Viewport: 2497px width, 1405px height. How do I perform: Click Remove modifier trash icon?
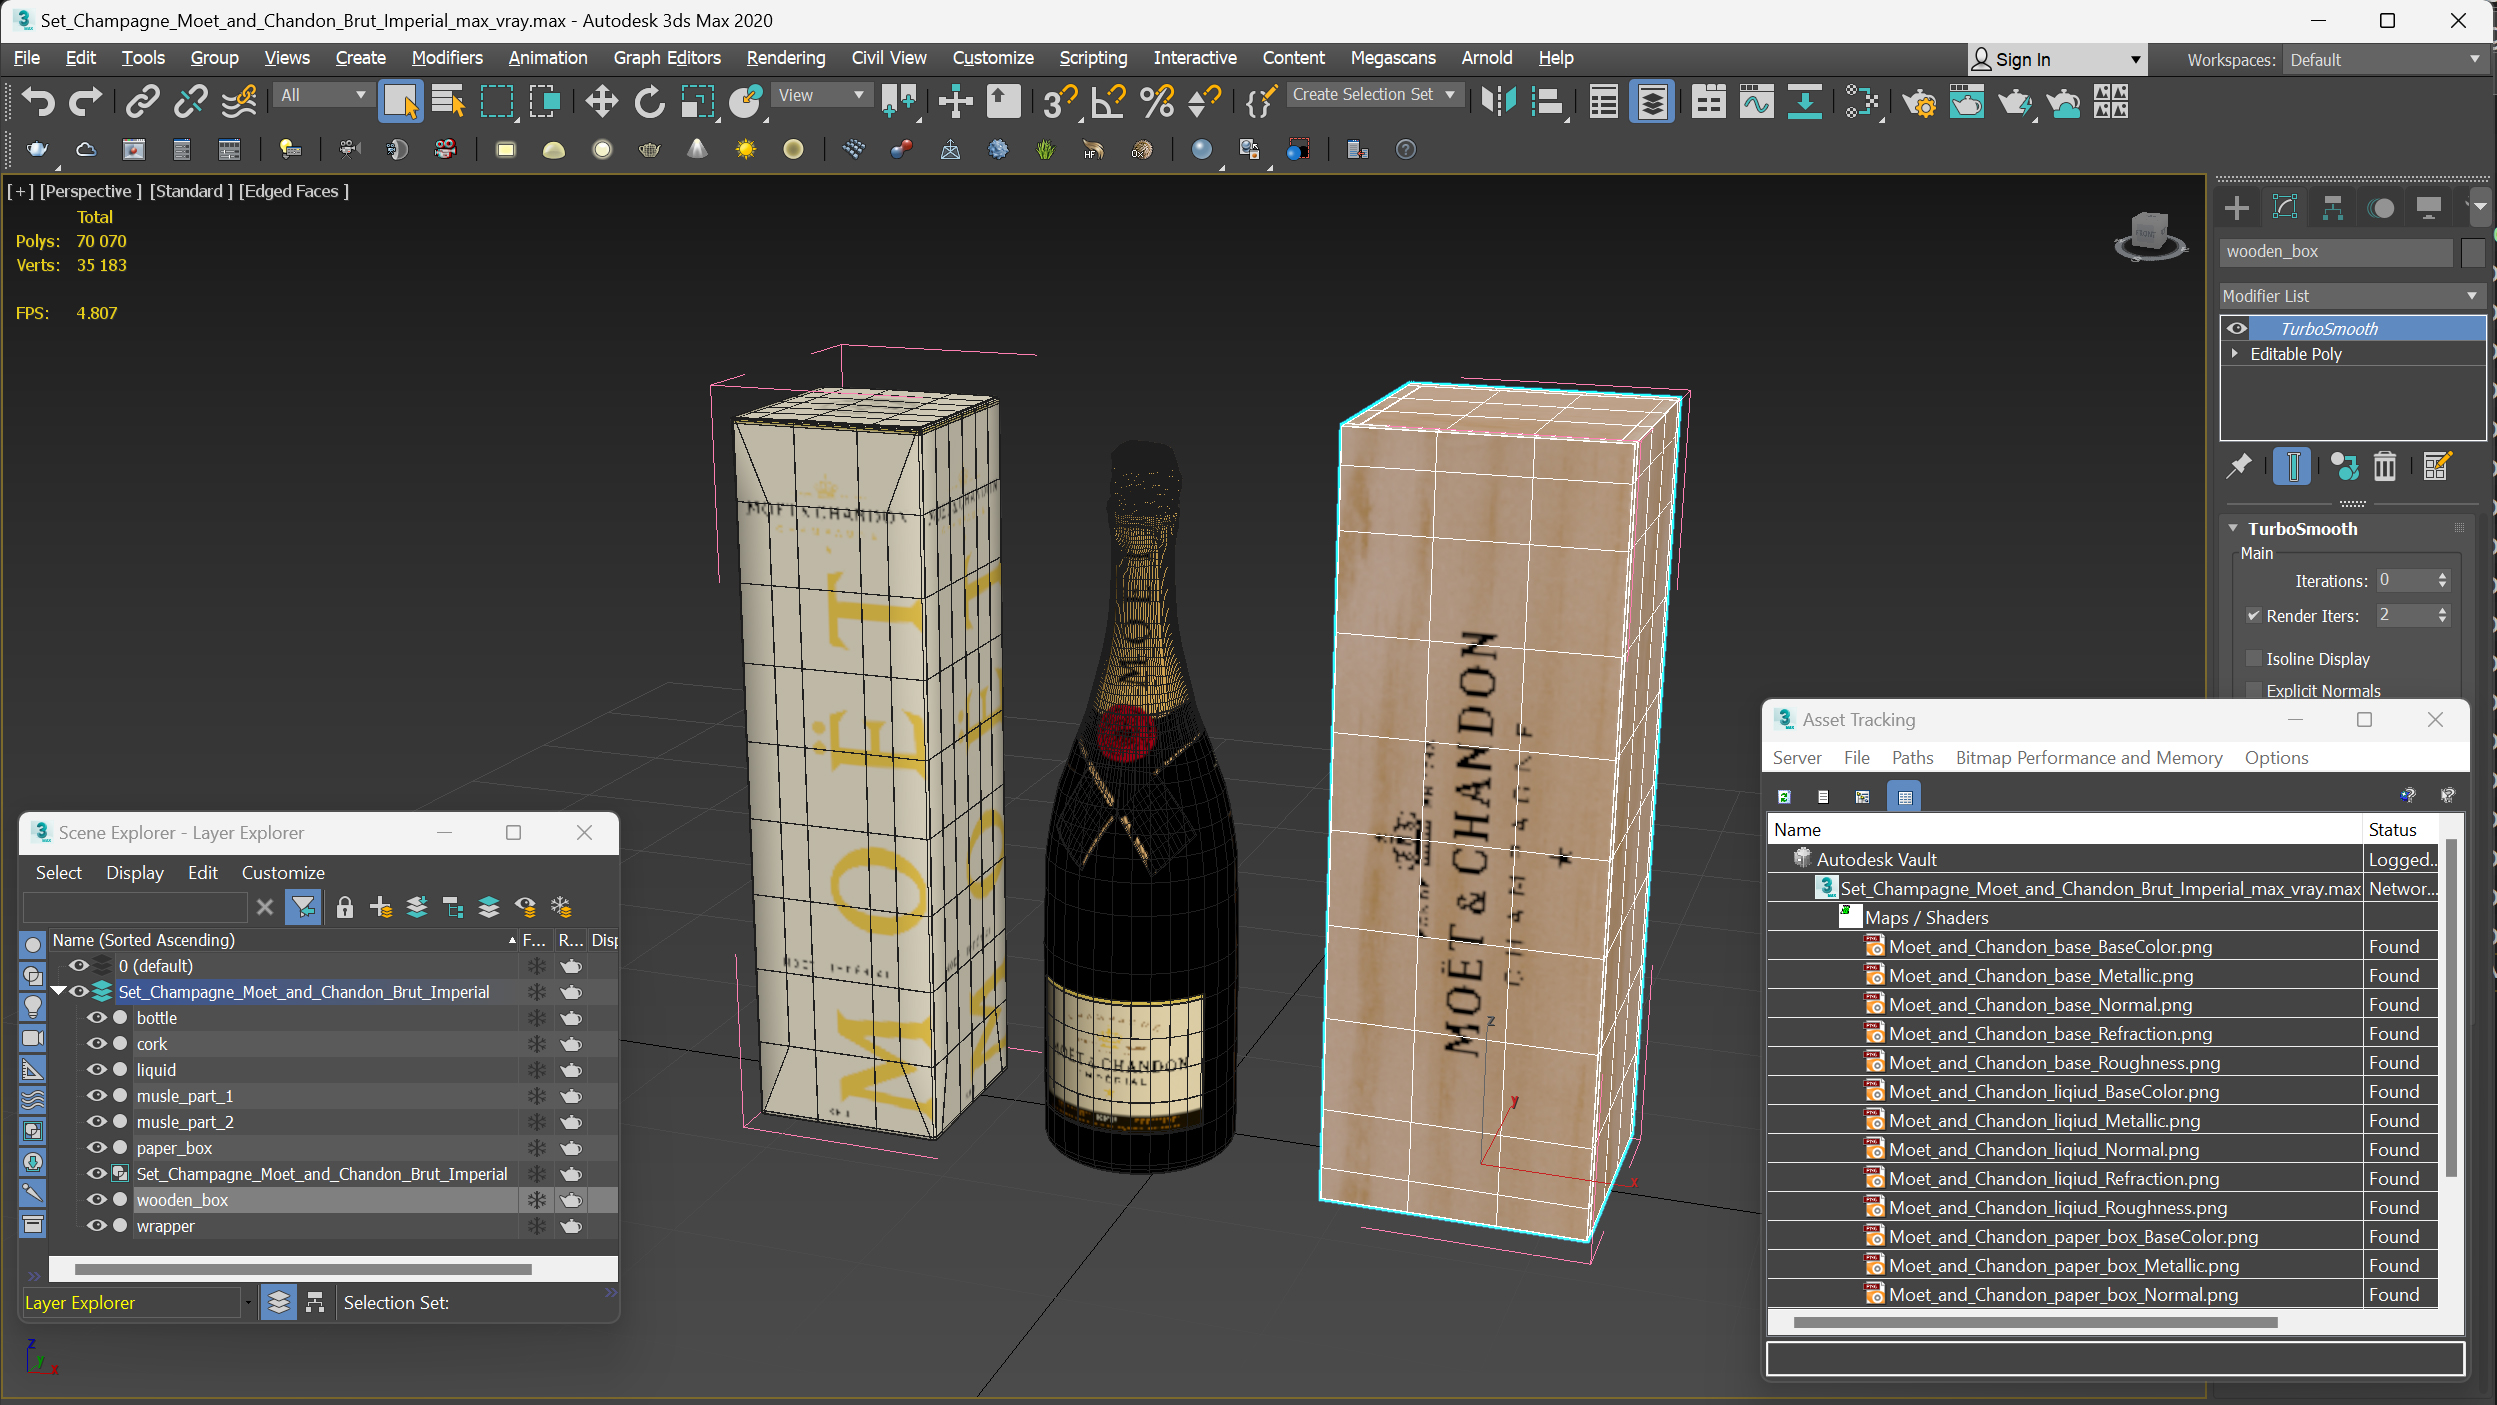click(x=2385, y=466)
